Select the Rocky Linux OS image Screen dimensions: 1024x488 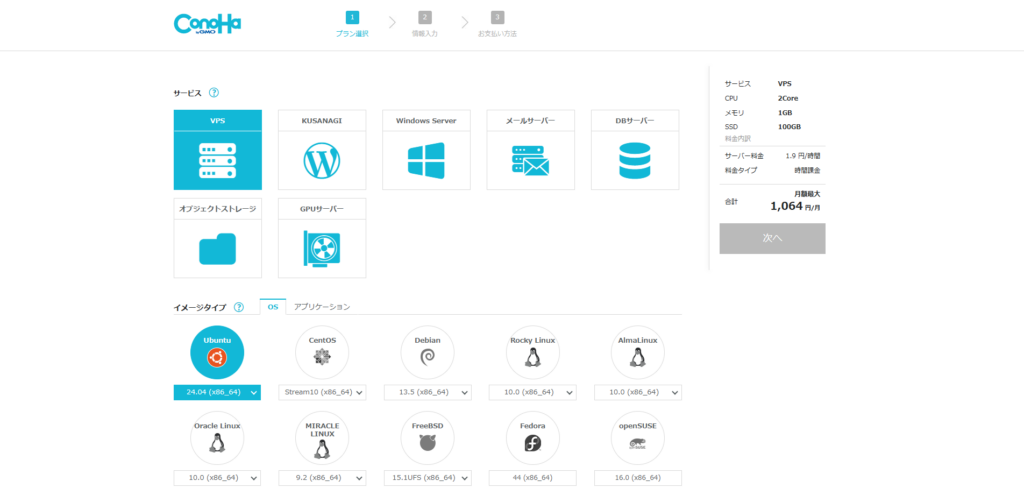click(x=533, y=353)
